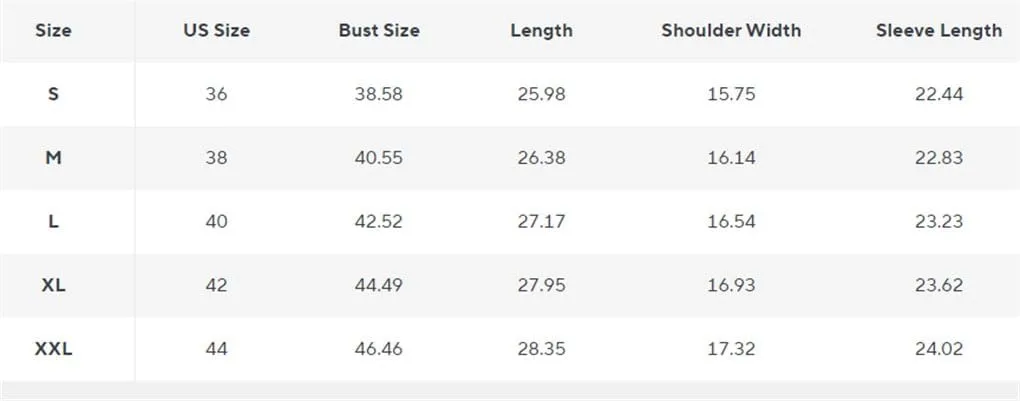The width and height of the screenshot is (1020, 401).
Task: Click the XL size row label
Action: coord(53,285)
